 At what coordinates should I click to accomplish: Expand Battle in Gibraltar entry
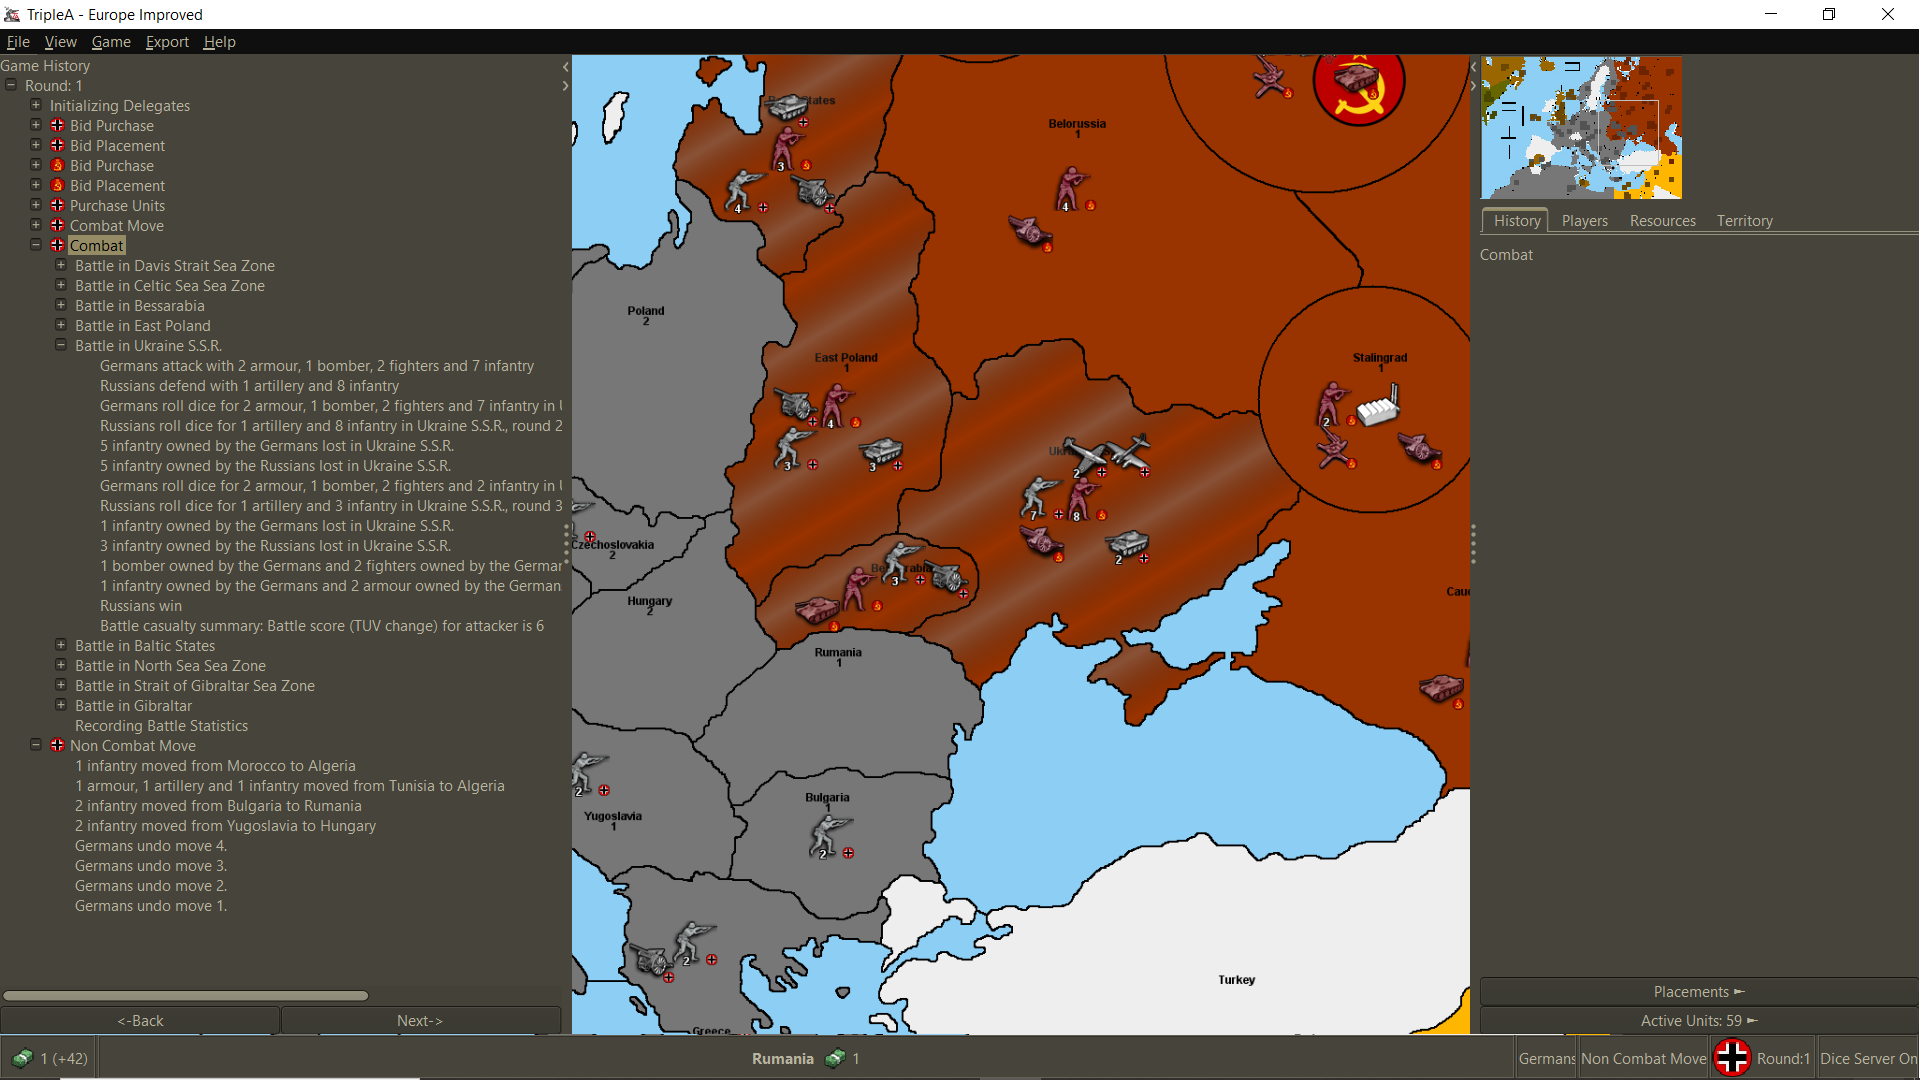click(61, 705)
